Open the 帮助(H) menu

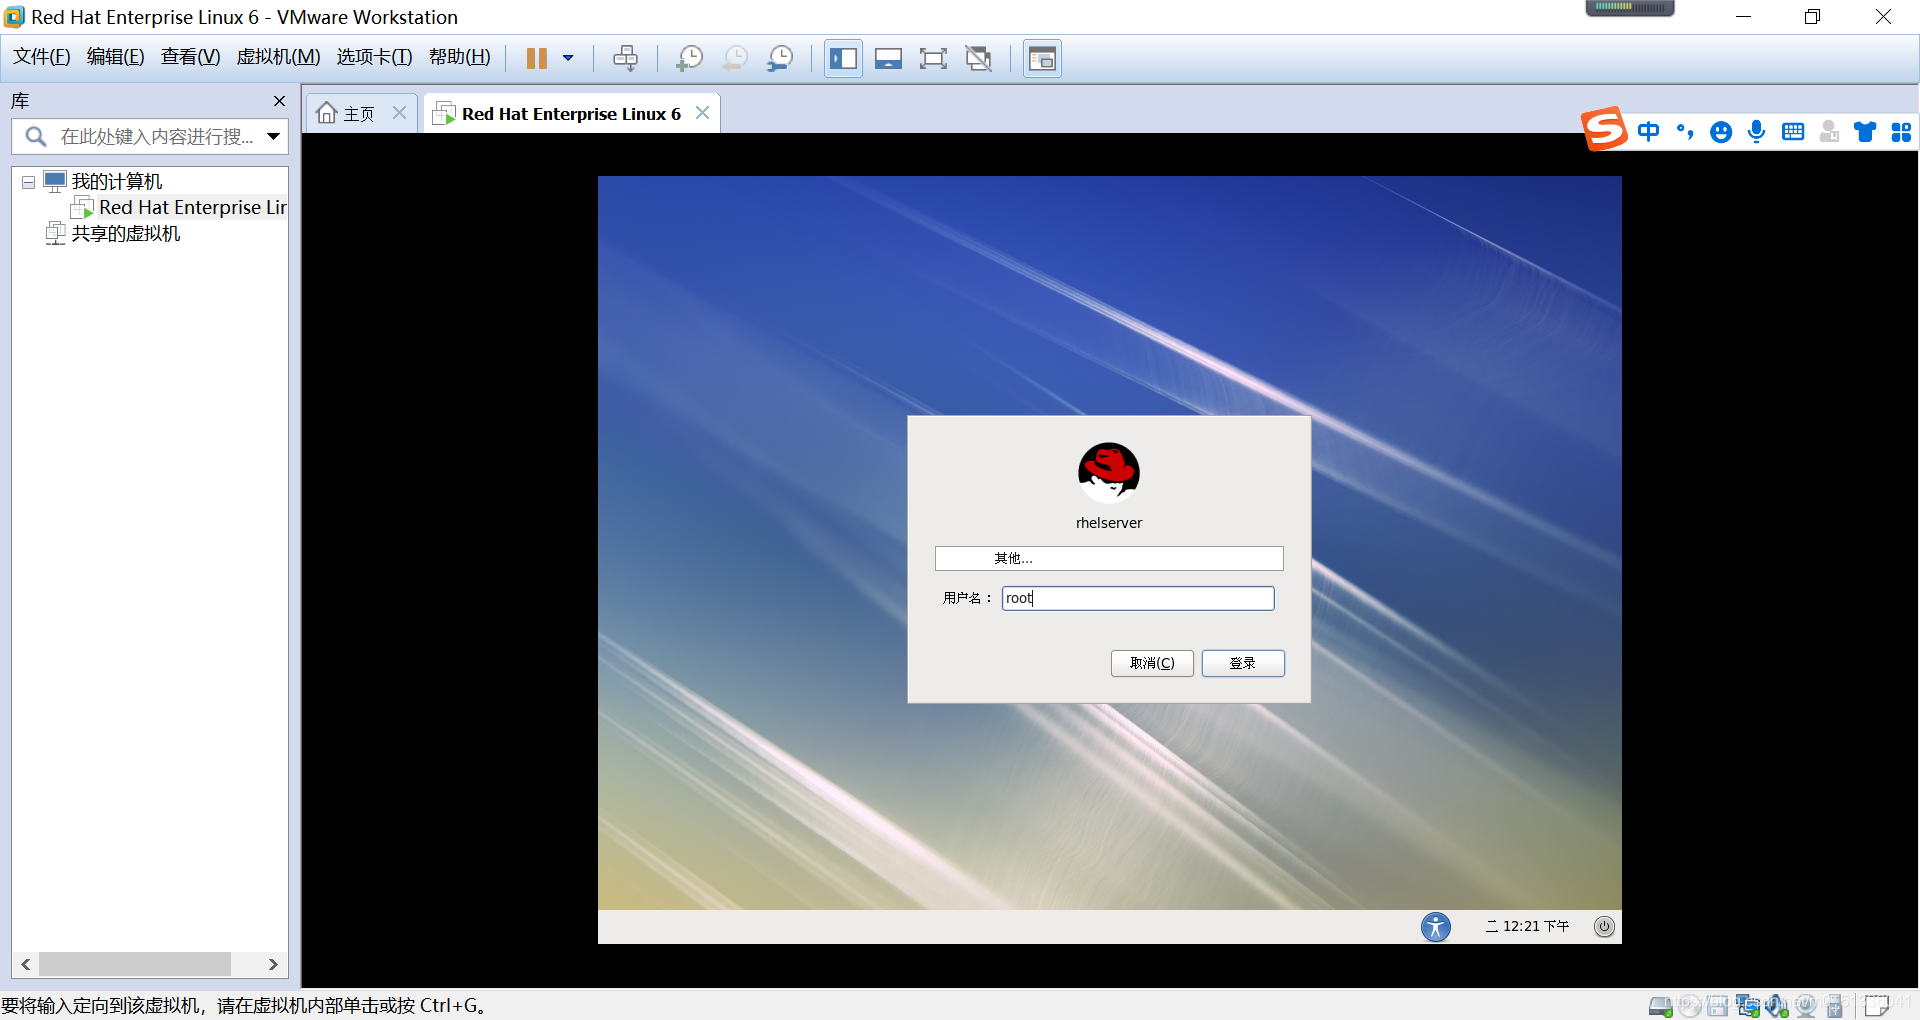460,57
